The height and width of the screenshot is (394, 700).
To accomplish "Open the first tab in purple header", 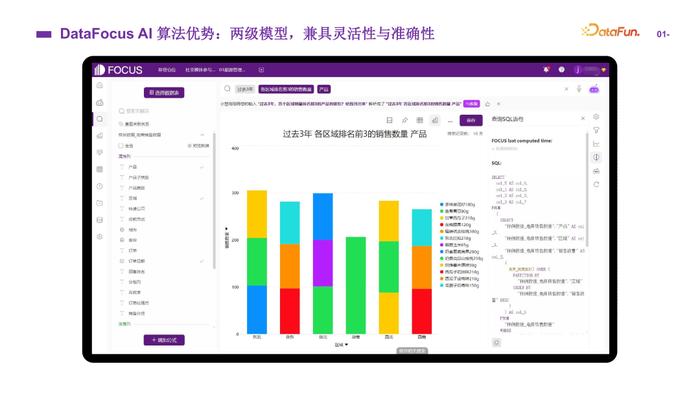I will [167, 70].
